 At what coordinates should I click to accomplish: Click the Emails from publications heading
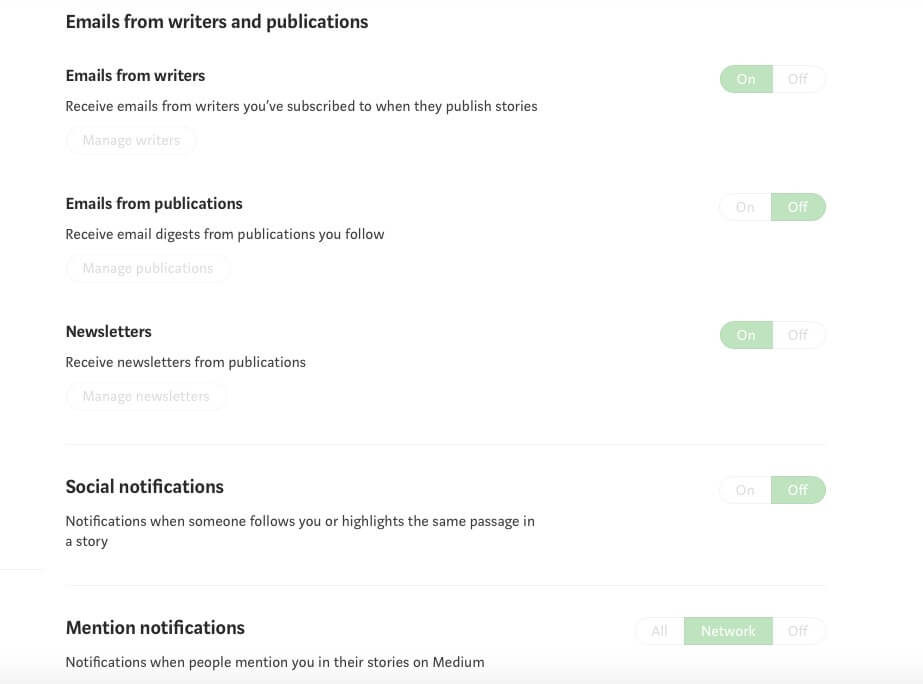click(154, 203)
